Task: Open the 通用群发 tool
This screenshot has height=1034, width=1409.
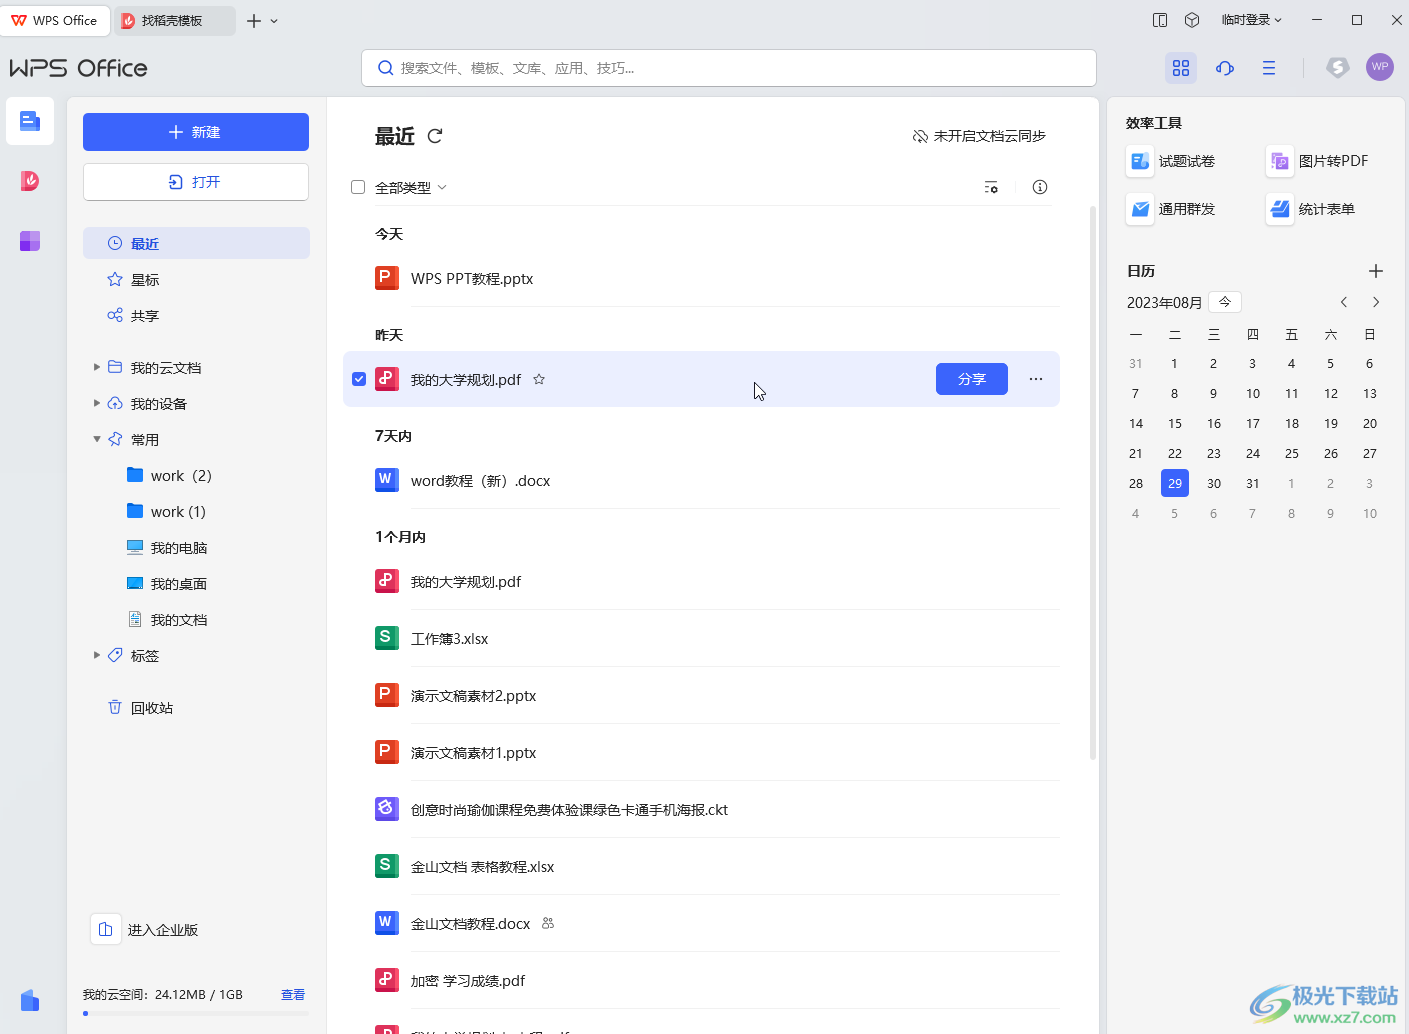Action: point(1170,209)
